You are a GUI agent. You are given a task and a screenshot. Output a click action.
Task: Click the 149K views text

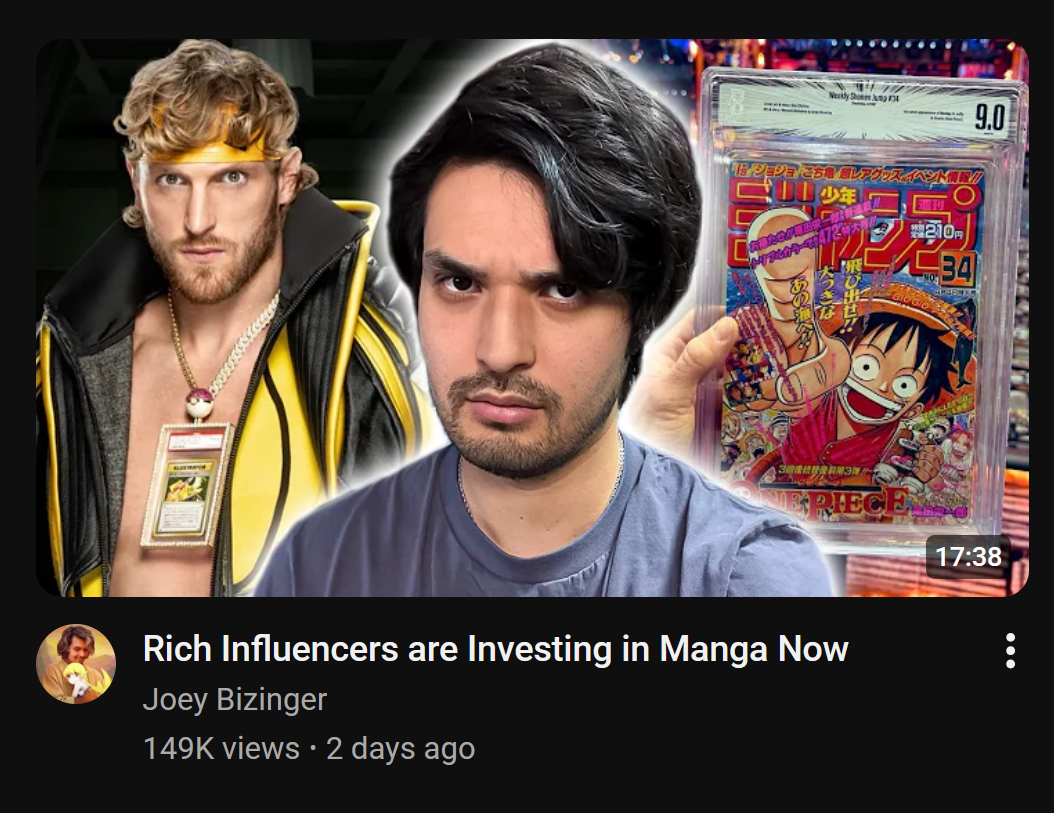(221, 748)
